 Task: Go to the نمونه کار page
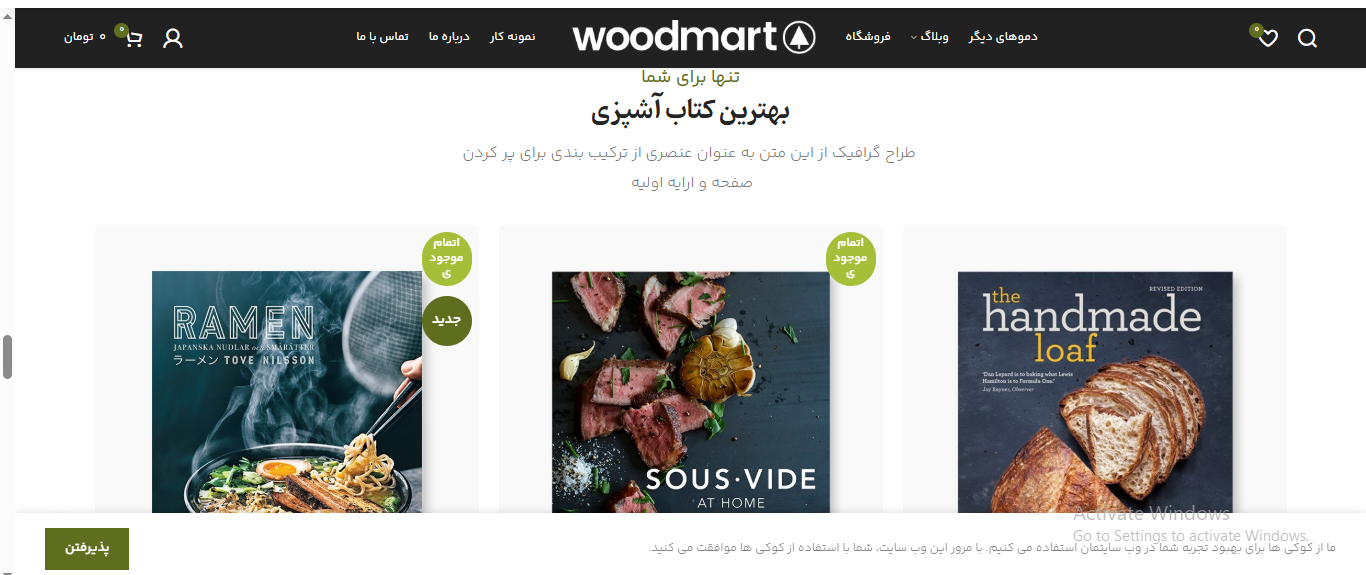512,37
